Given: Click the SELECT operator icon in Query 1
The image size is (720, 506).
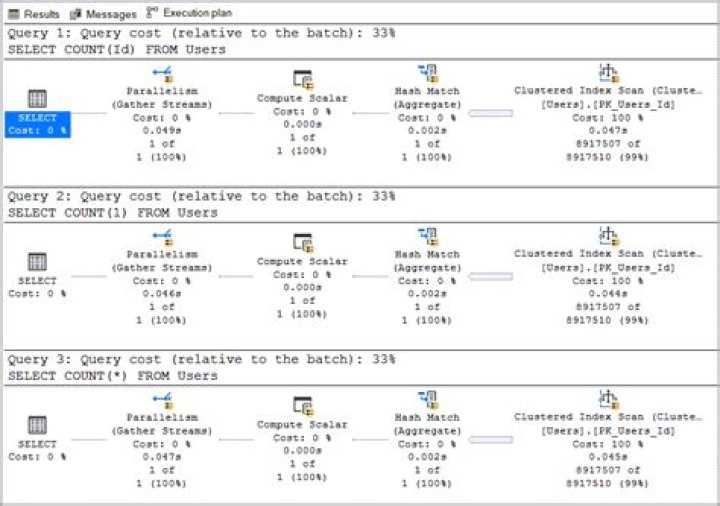Looking at the screenshot, I should click(37, 99).
